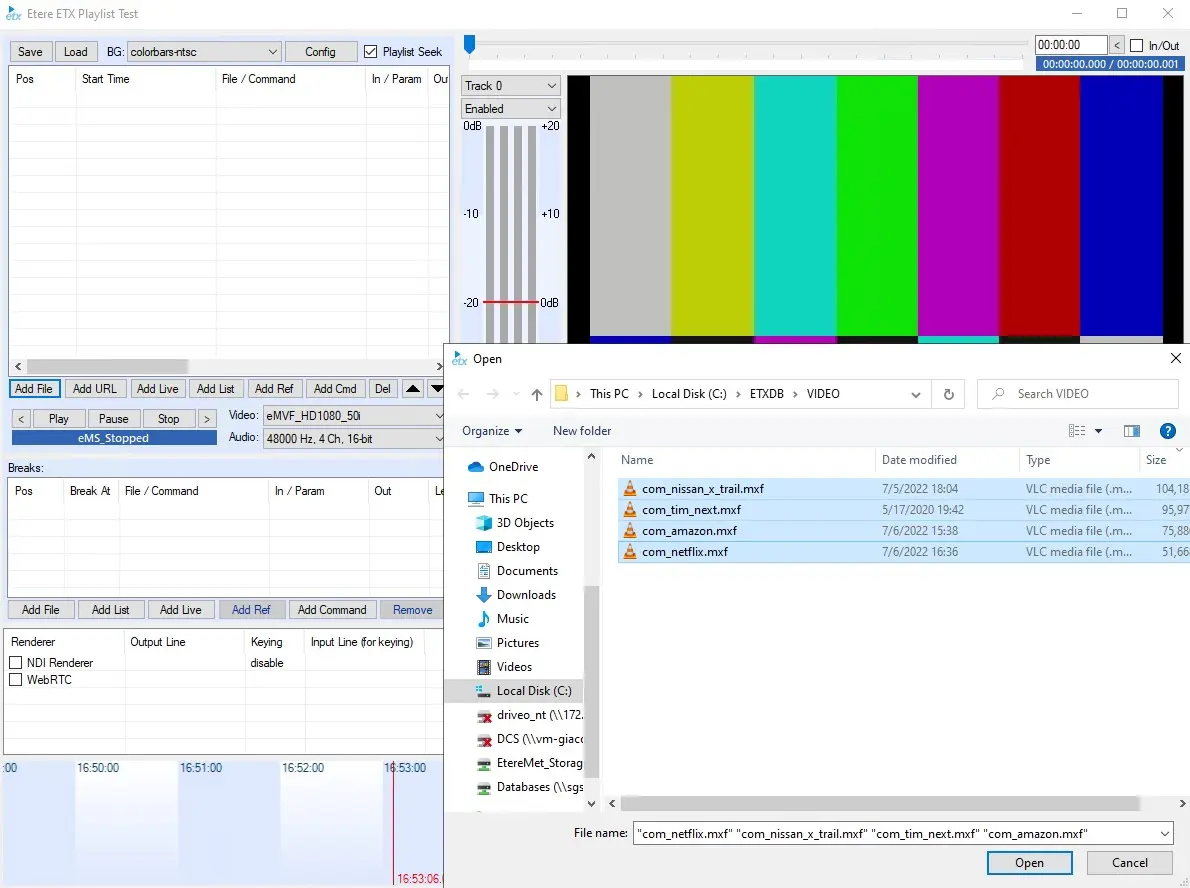Disable the Playlist Seek checkbox

pyautogui.click(x=371, y=52)
